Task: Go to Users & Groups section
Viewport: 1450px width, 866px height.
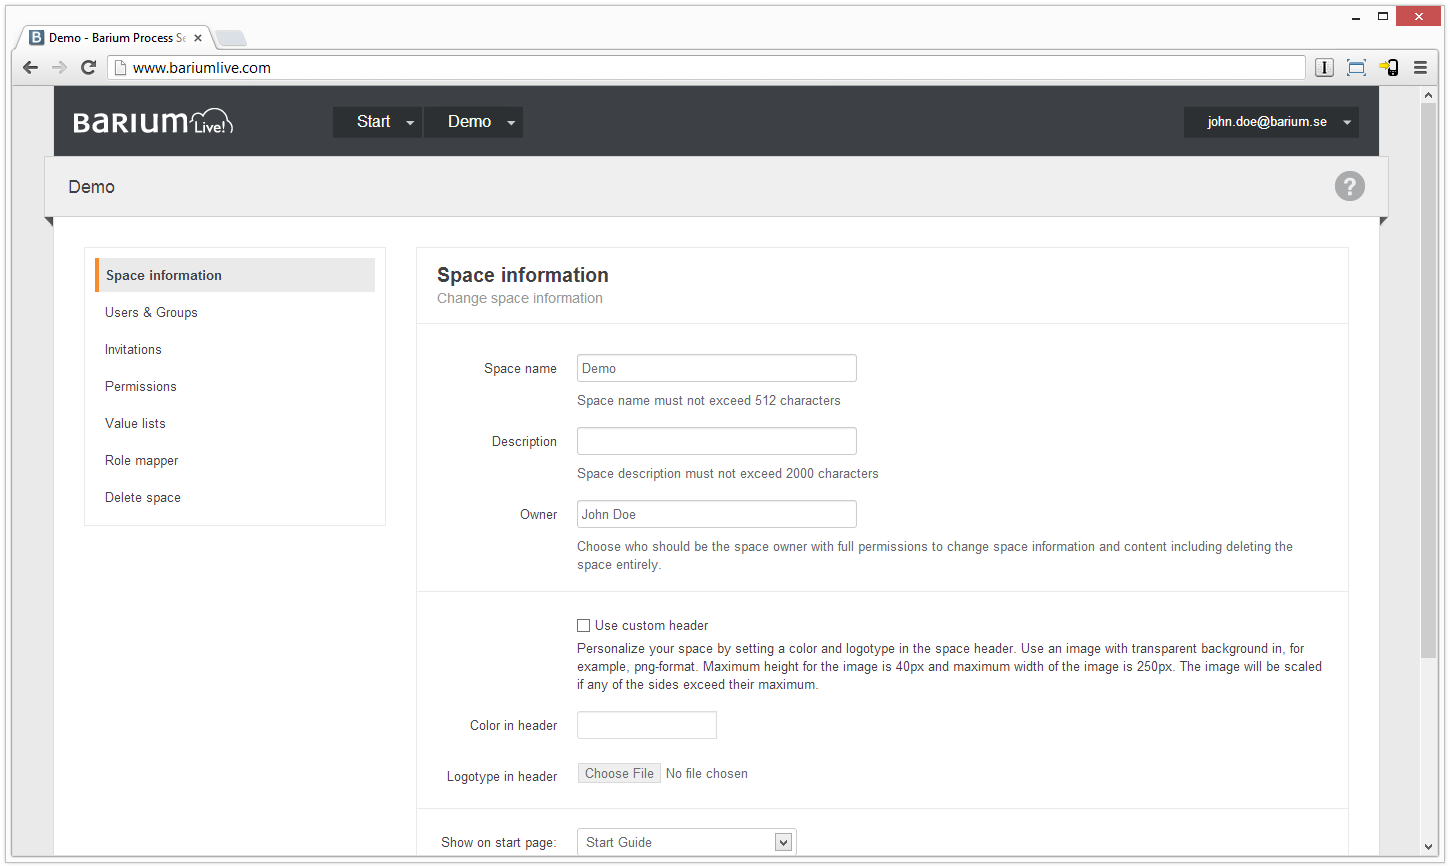Action: coord(151,313)
